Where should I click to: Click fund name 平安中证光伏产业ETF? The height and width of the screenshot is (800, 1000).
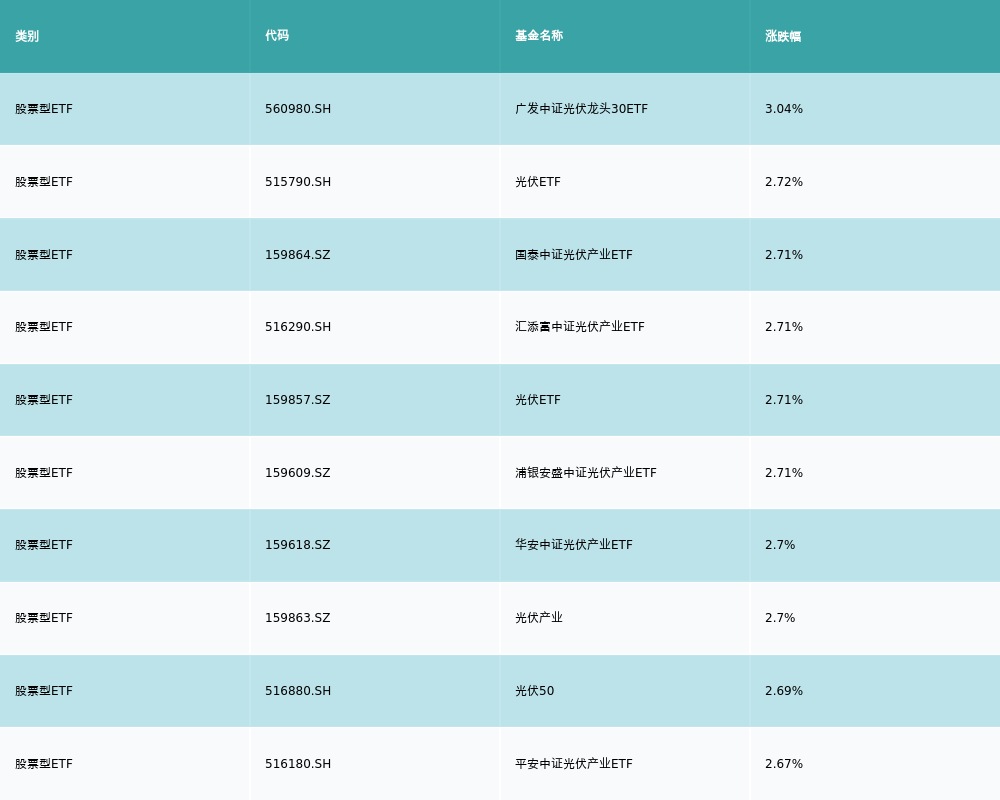pyautogui.click(x=574, y=764)
